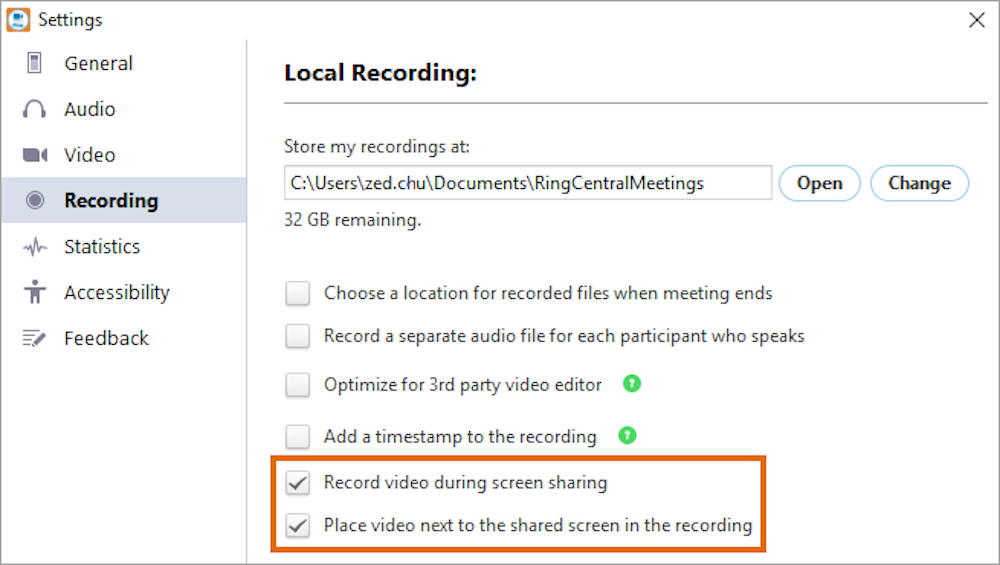Click the Statistics waveform icon
The height and width of the screenshot is (565, 1000).
[x=35, y=247]
